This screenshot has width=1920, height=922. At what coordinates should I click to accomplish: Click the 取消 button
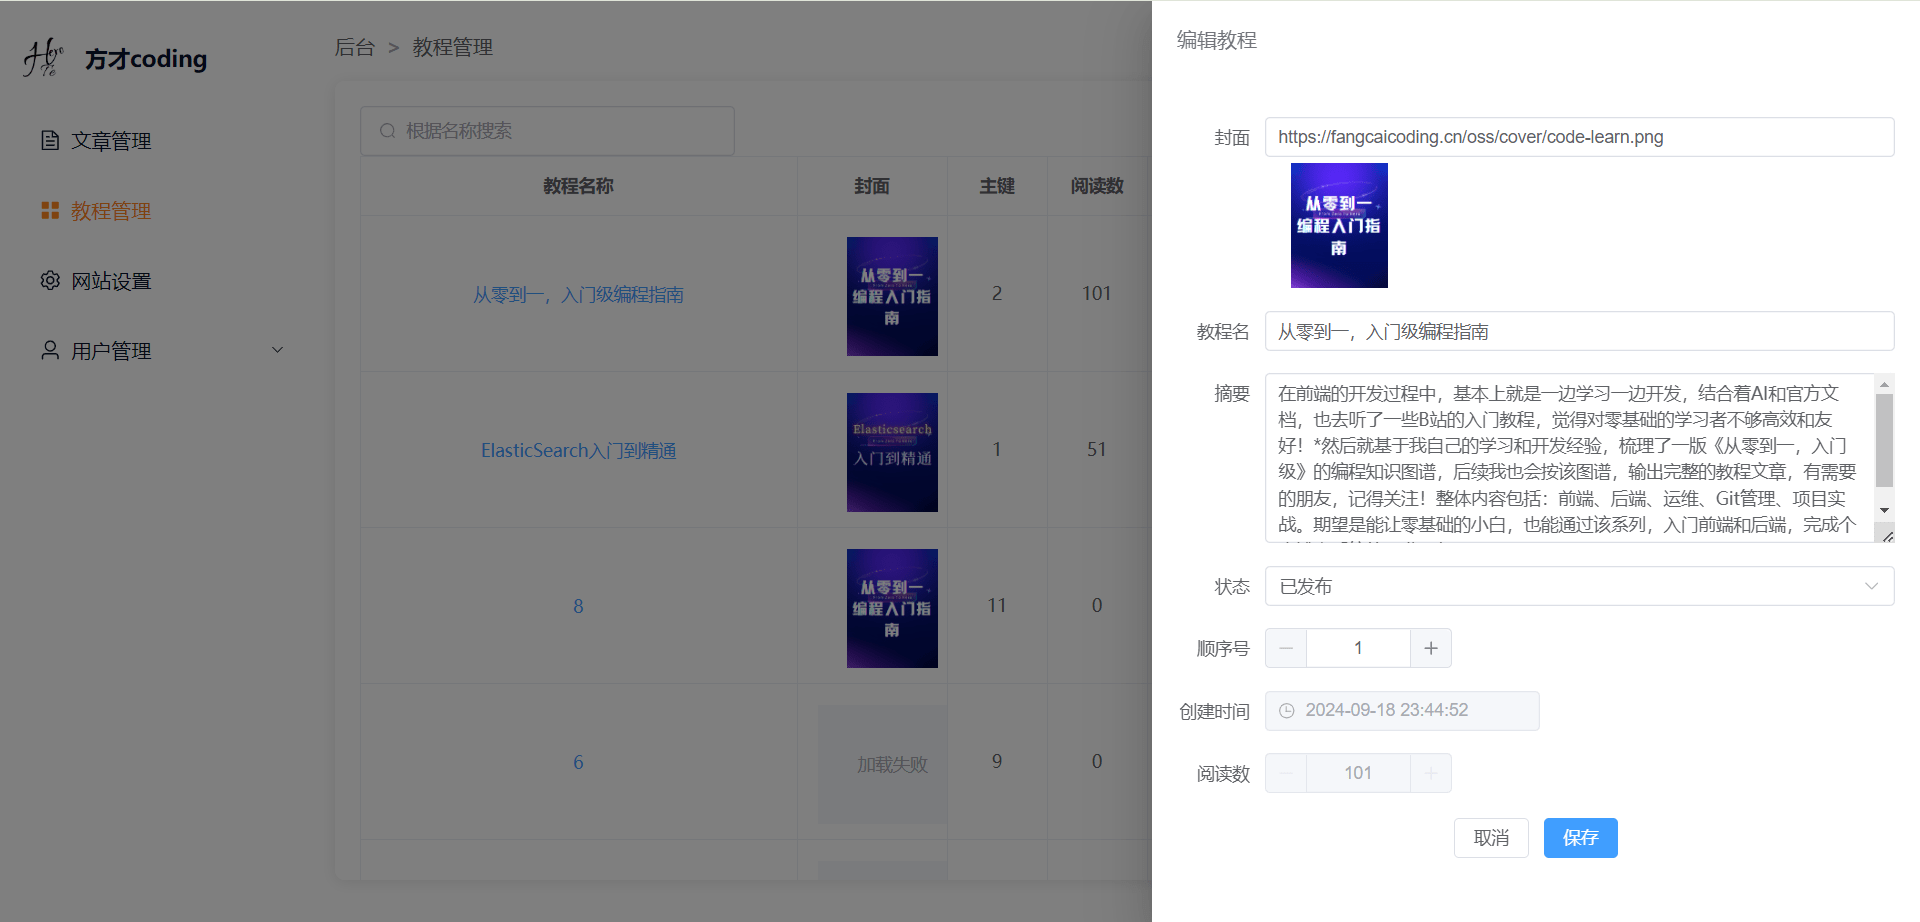pyautogui.click(x=1491, y=838)
